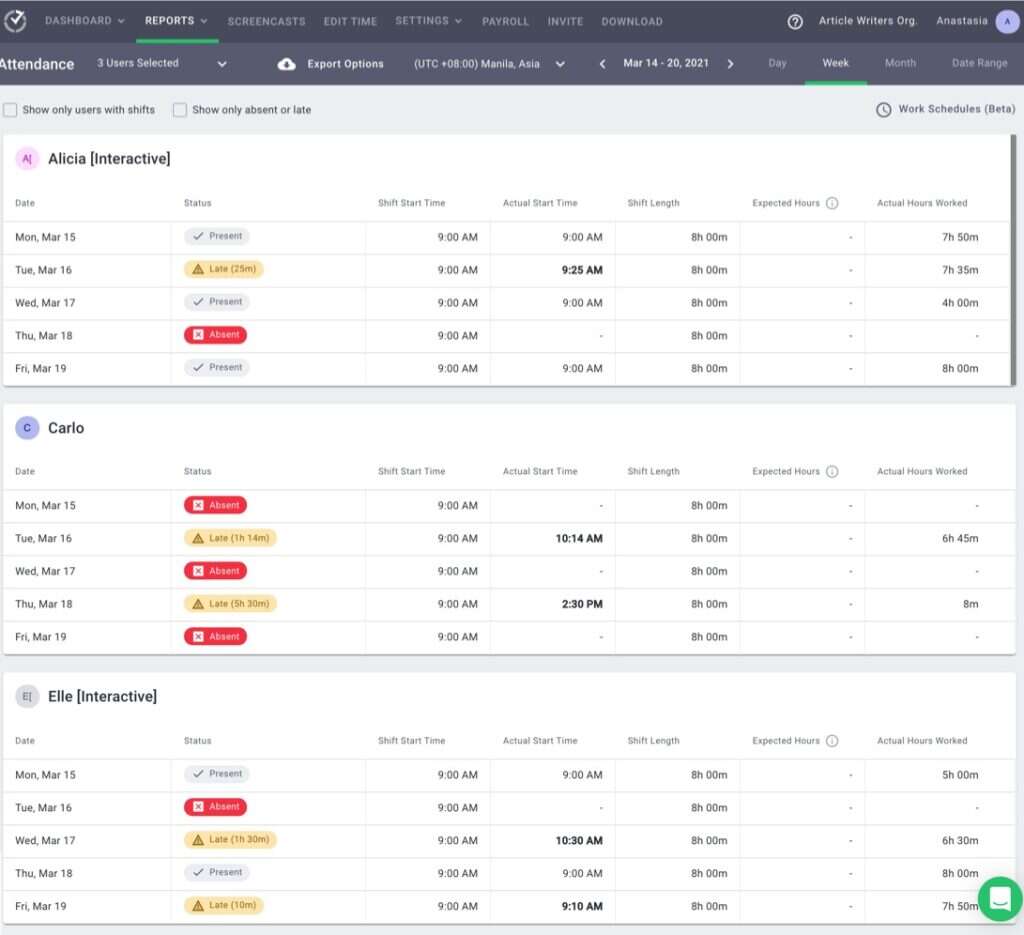Advance to next week arrow
1024x935 pixels.
coord(730,64)
